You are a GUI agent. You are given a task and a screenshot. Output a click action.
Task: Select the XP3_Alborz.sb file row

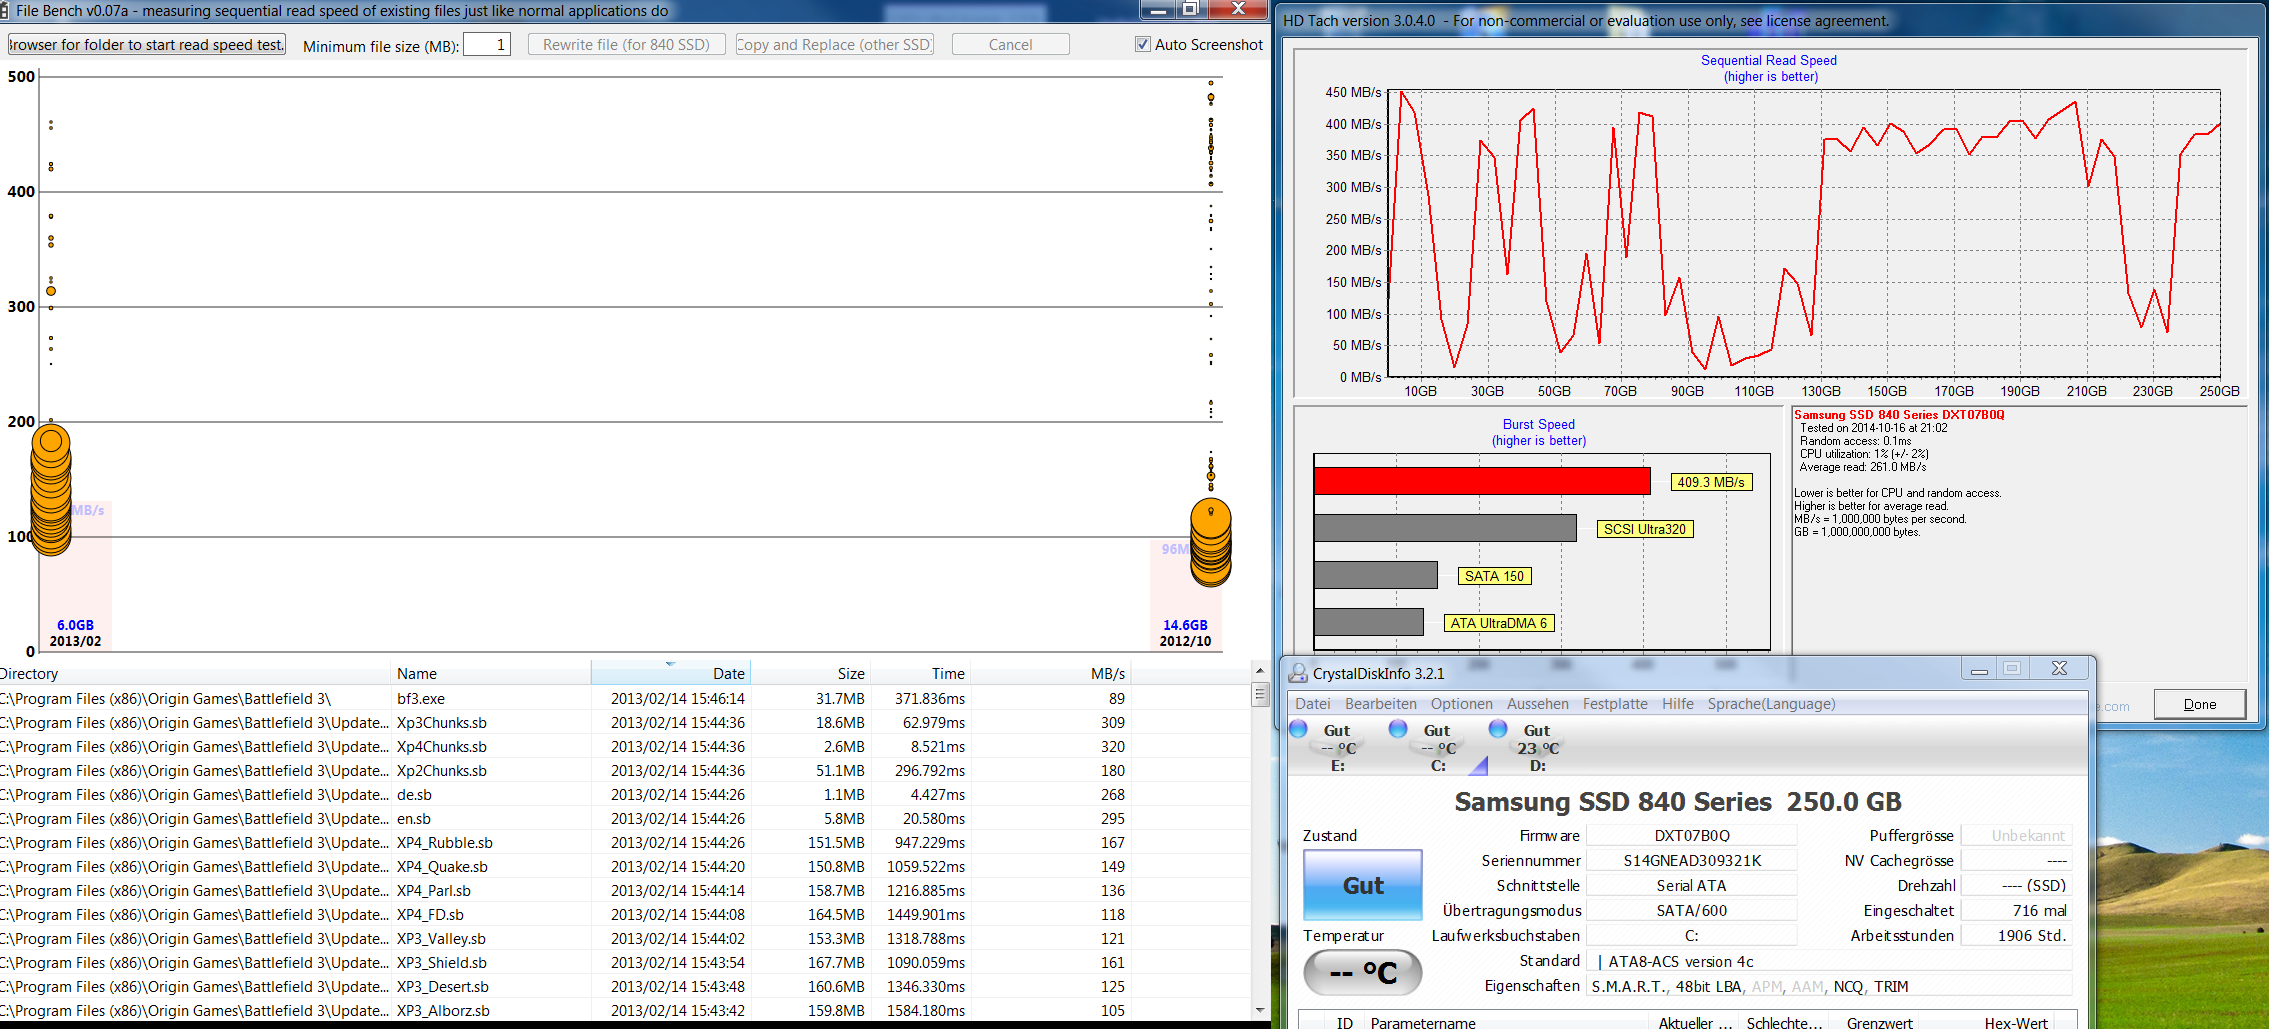625,1010
